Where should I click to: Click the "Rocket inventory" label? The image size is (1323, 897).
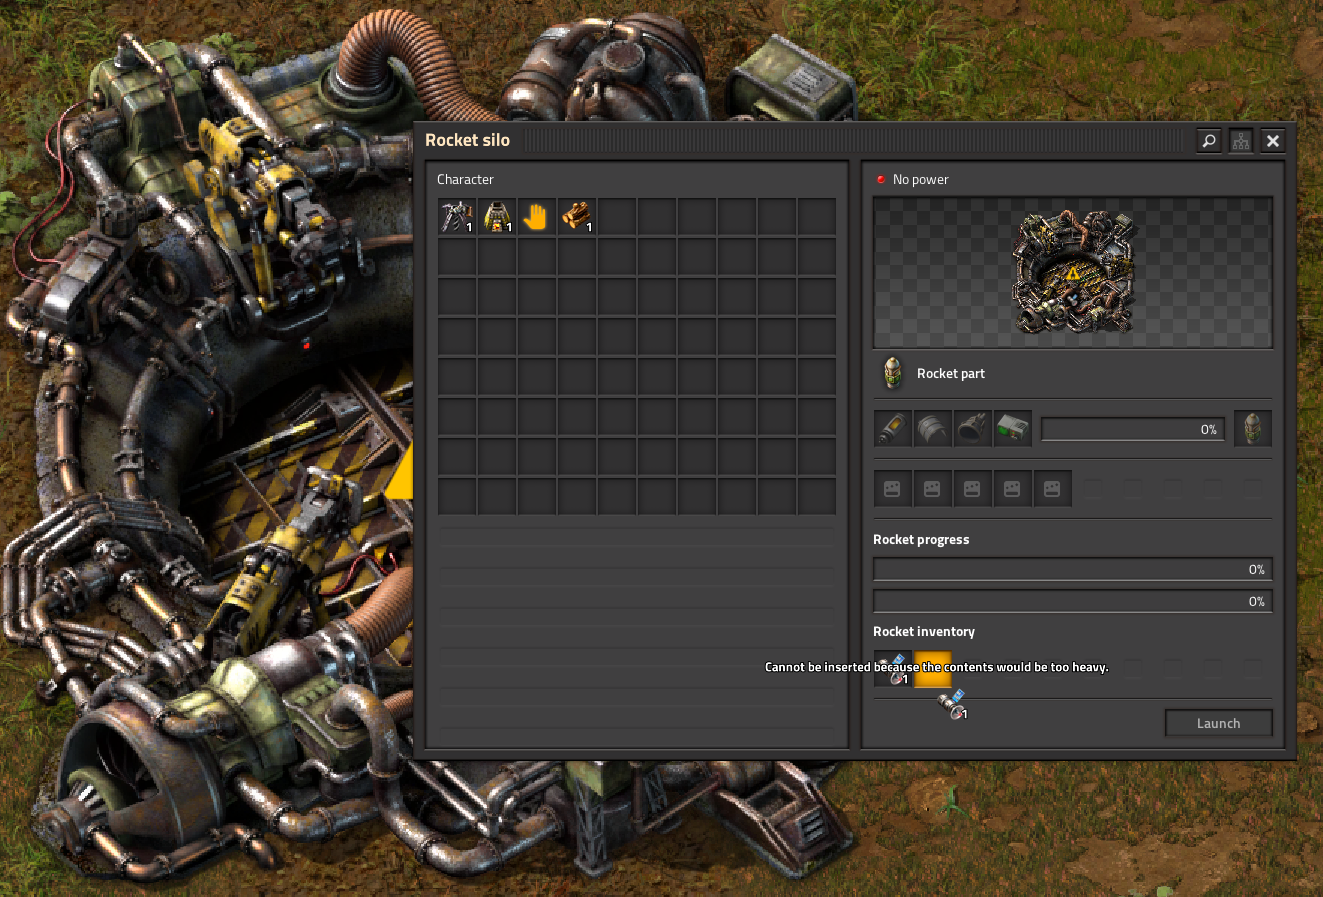coord(924,632)
